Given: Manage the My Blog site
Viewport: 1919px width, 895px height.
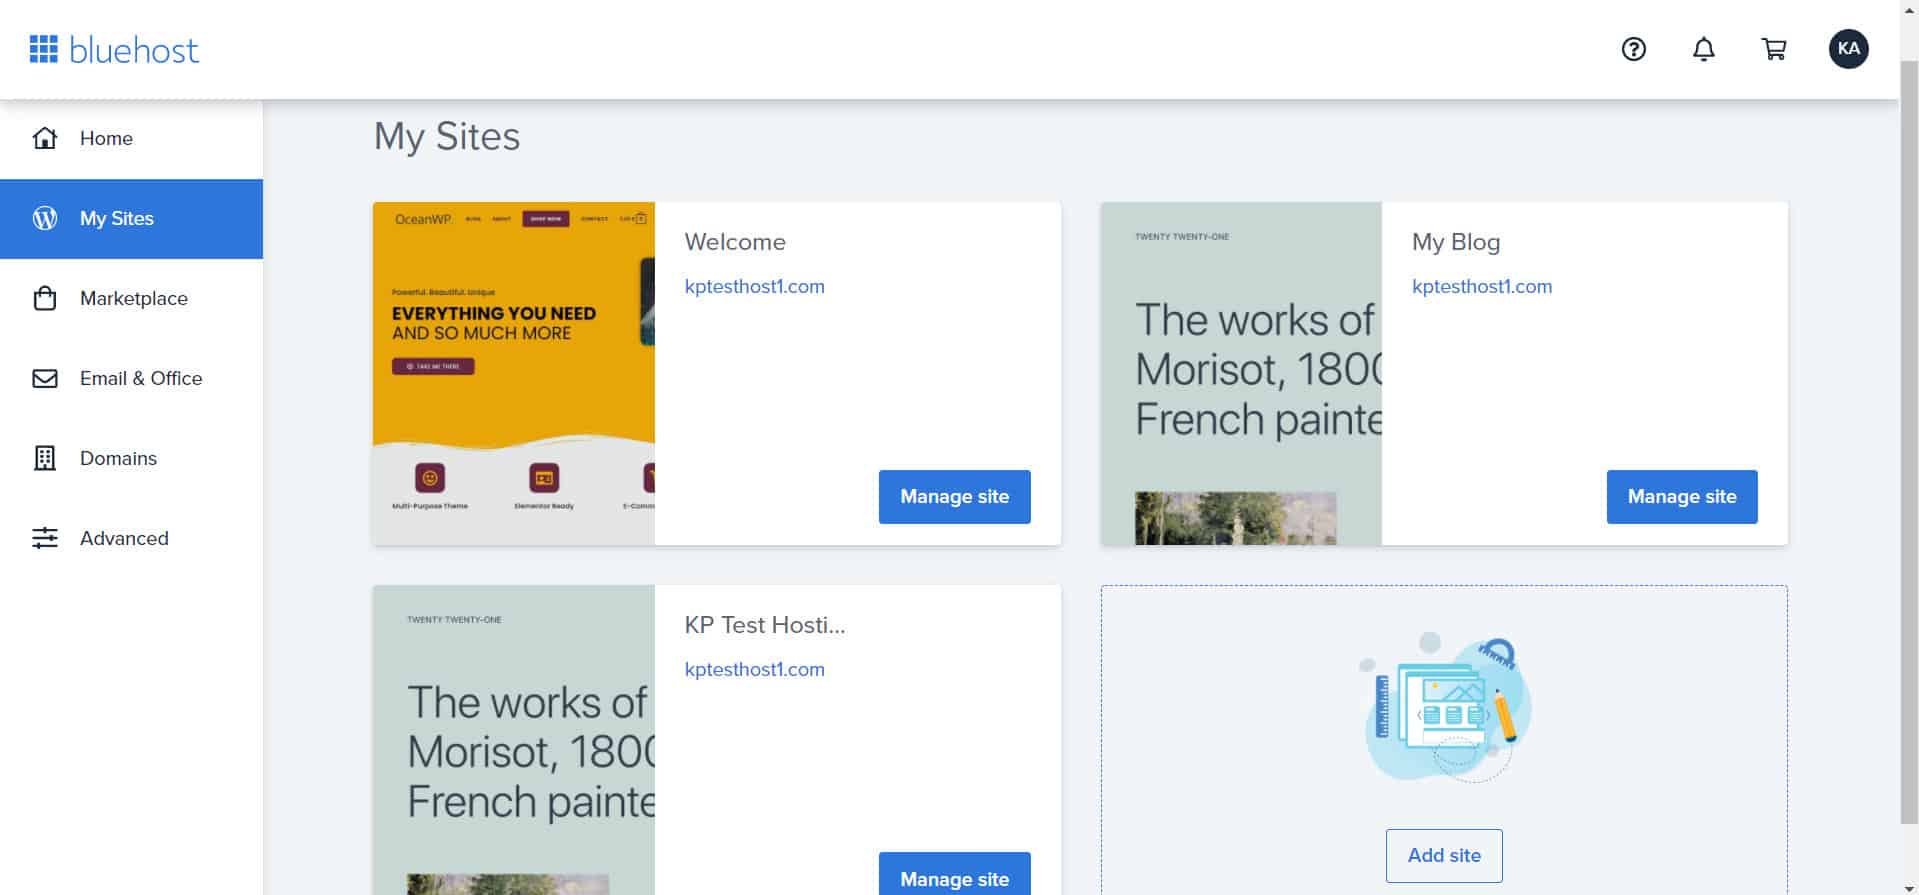Looking at the screenshot, I should click(1682, 497).
